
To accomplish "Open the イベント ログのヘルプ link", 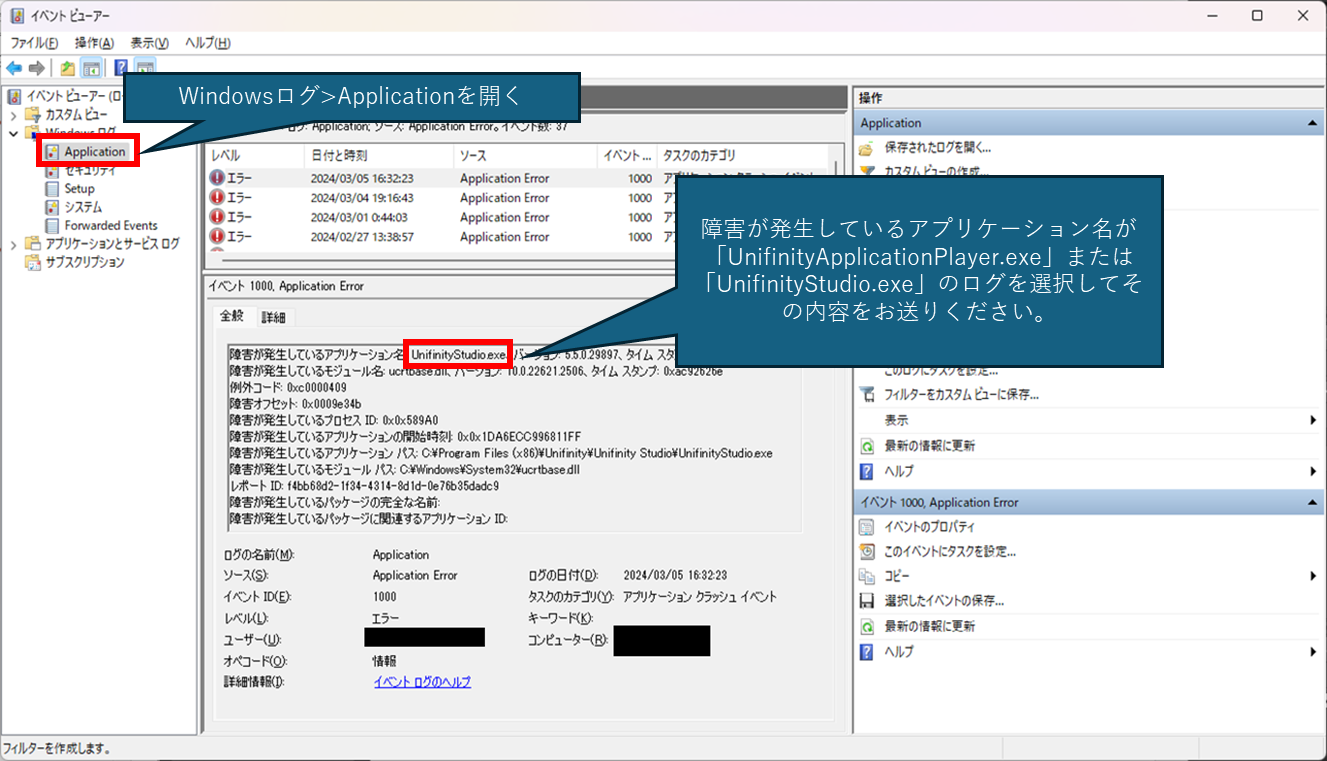I will [x=421, y=682].
